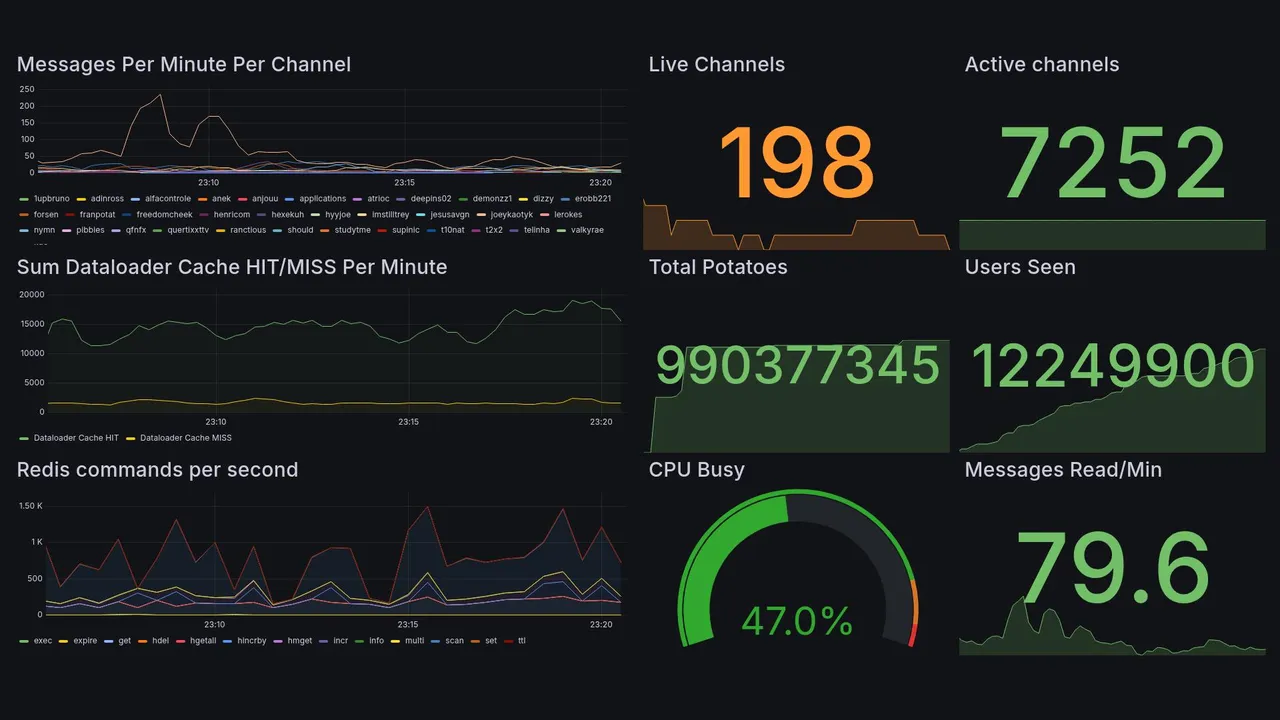1280x720 pixels.
Task: Open the Active channels panel menu
Action: click(x=1042, y=65)
